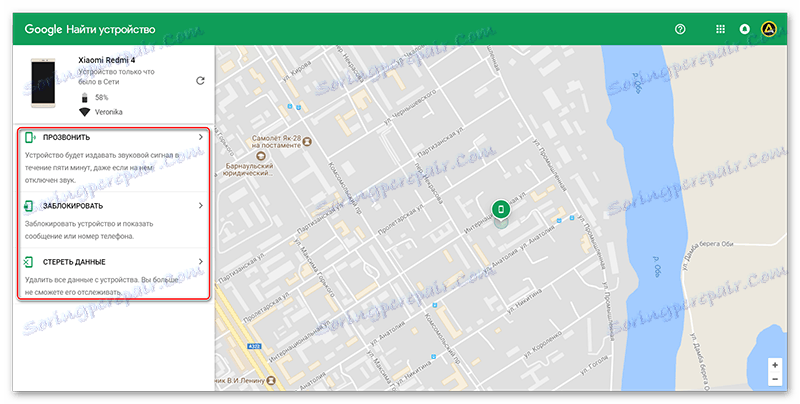Viewport: 800px width, 404px height.
Task: Expand the СТЕРЕТЬ ДАННЫЕ option chevron
Action: coord(201,262)
